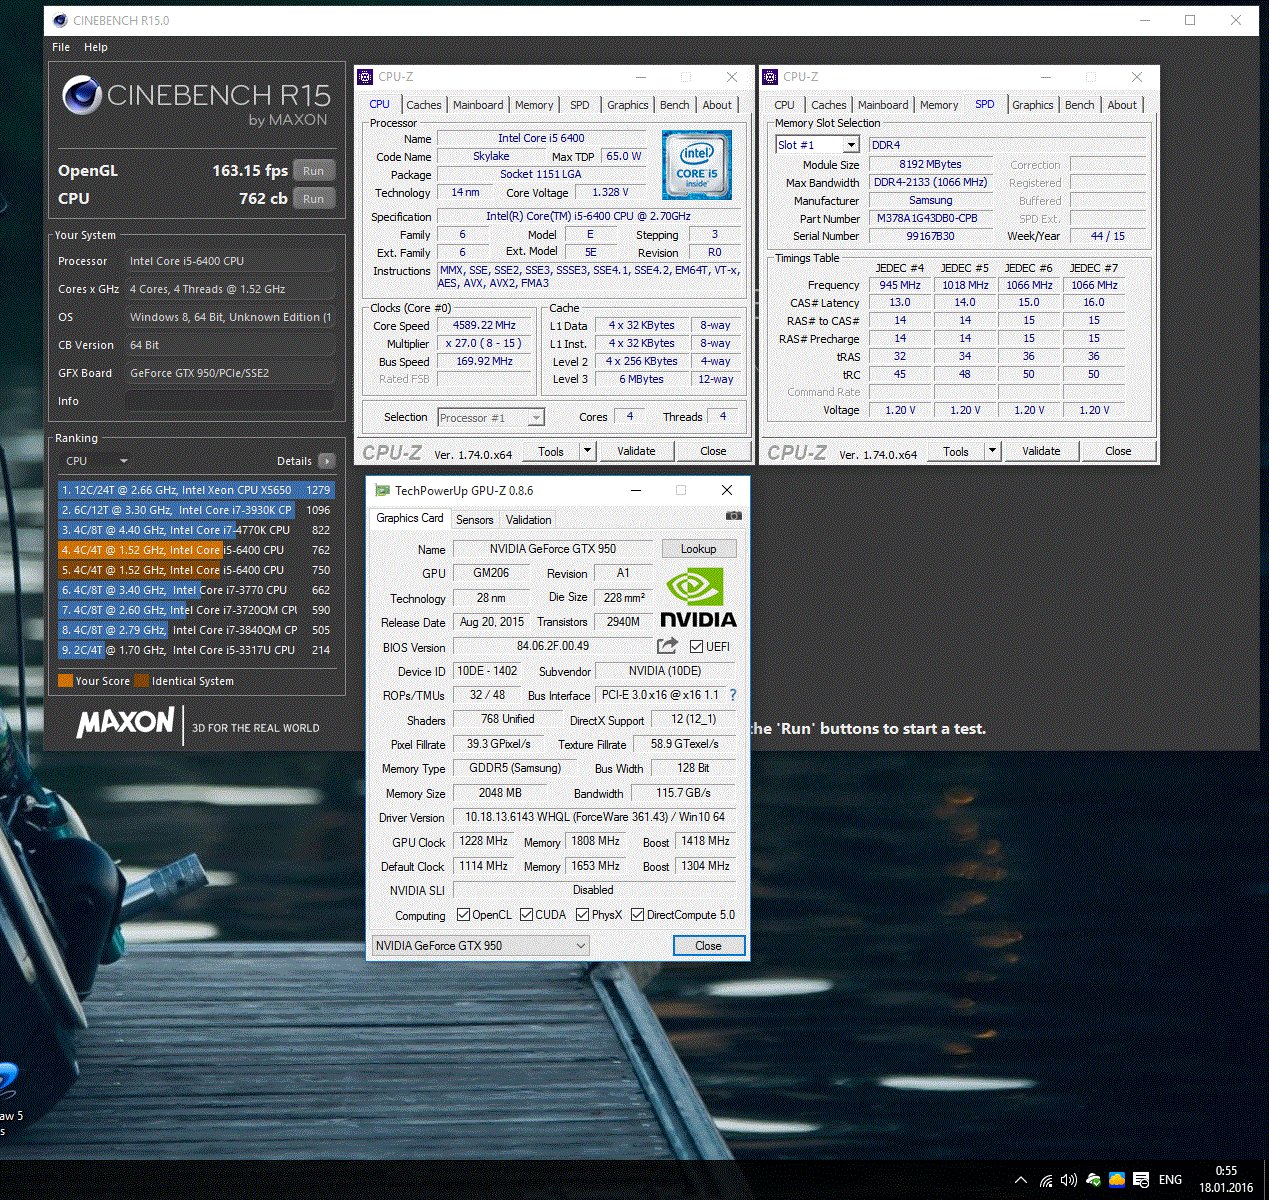Viewport: 1269px width, 1200px height.
Task: Open Tools dropdown arrow in CPU tab window
Action: (x=588, y=451)
